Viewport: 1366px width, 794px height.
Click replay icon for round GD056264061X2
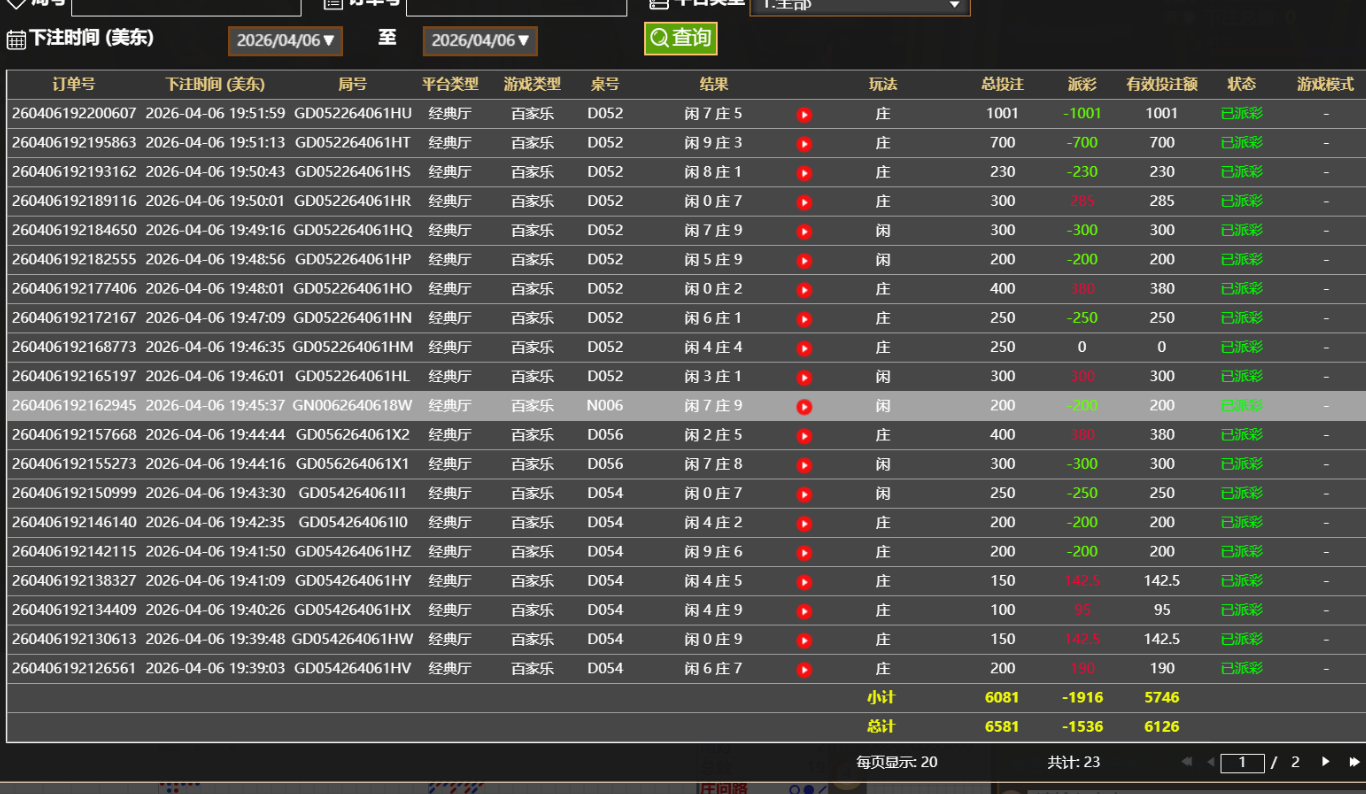(804, 436)
